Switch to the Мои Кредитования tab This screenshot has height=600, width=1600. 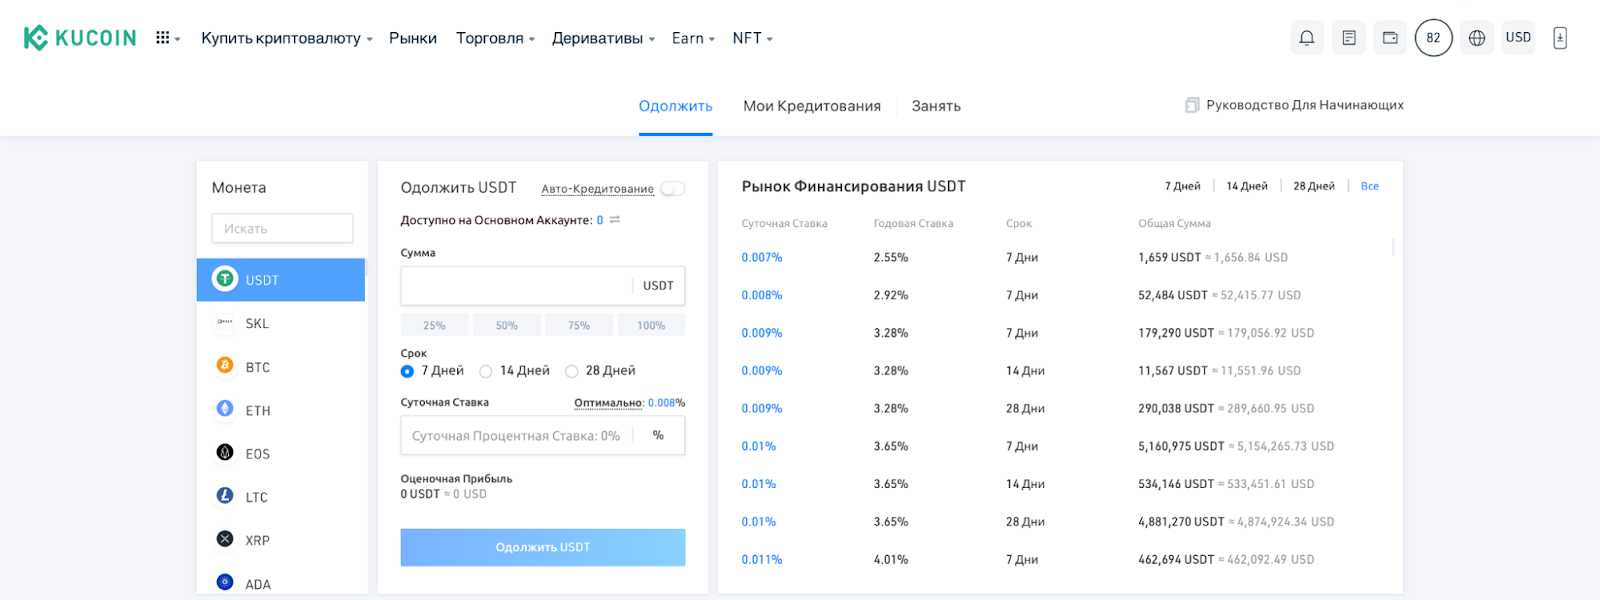(x=812, y=106)
